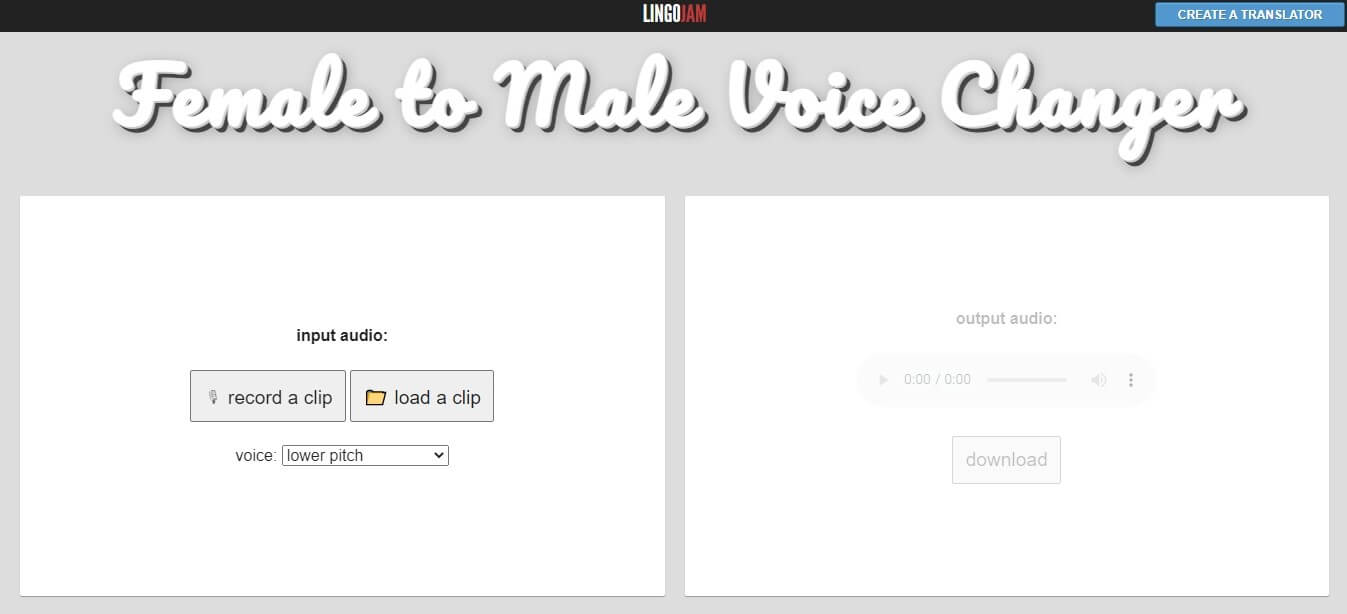Click the 'input audio:' label

click(x=342, y=336)
